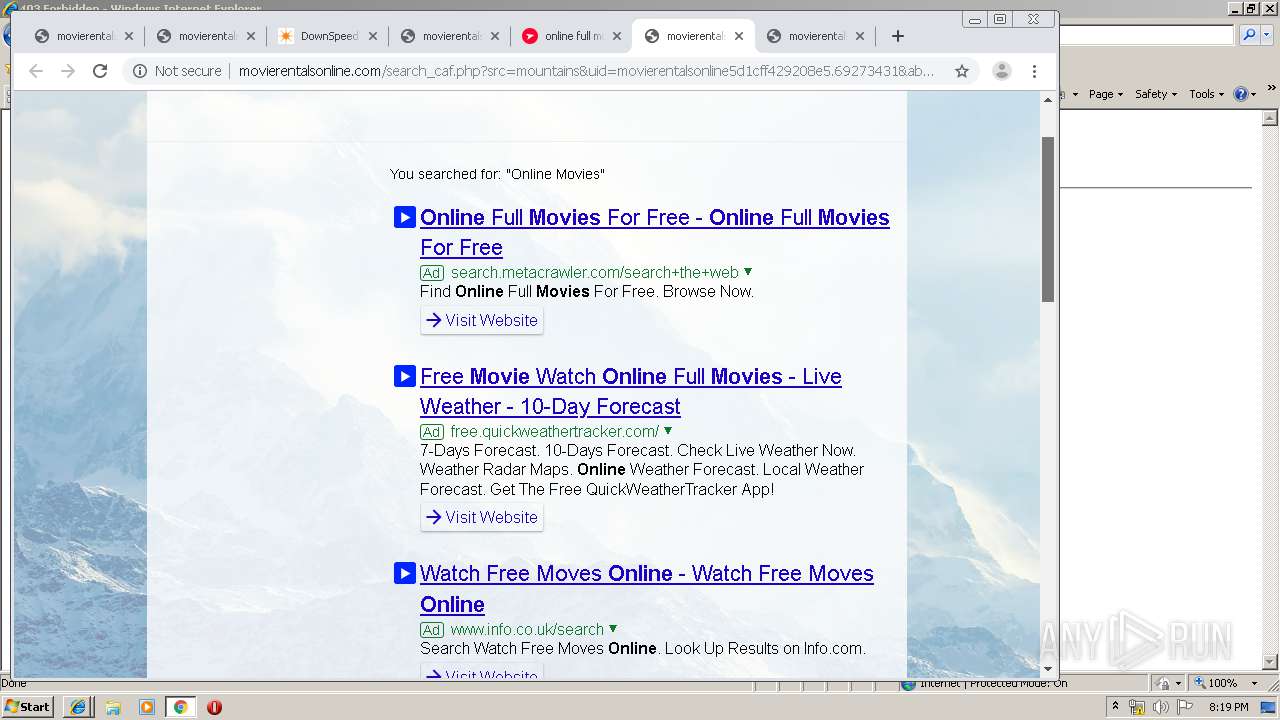
Task: Close the first movierental tab
Action: (x=129, y=36)
